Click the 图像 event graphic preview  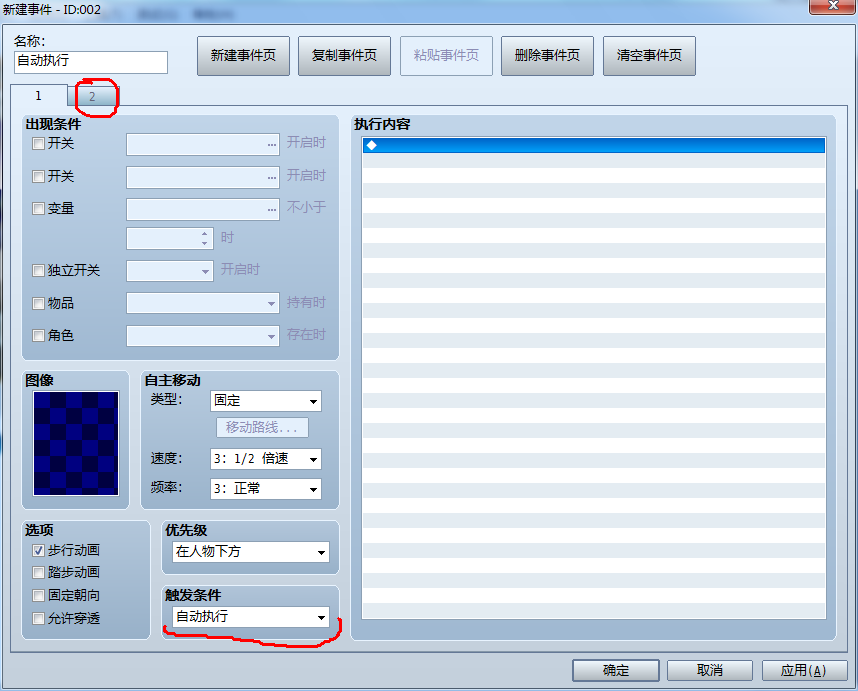click(x=76, y=443)
